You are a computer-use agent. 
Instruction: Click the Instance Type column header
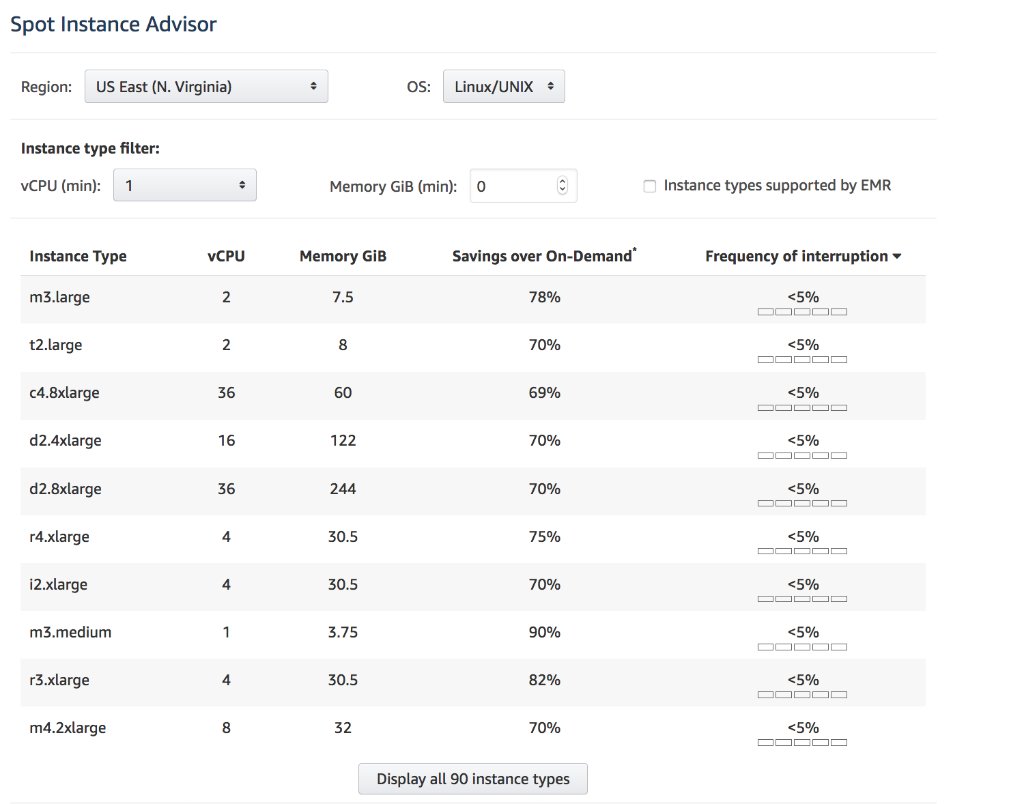[x=78, y=256]
